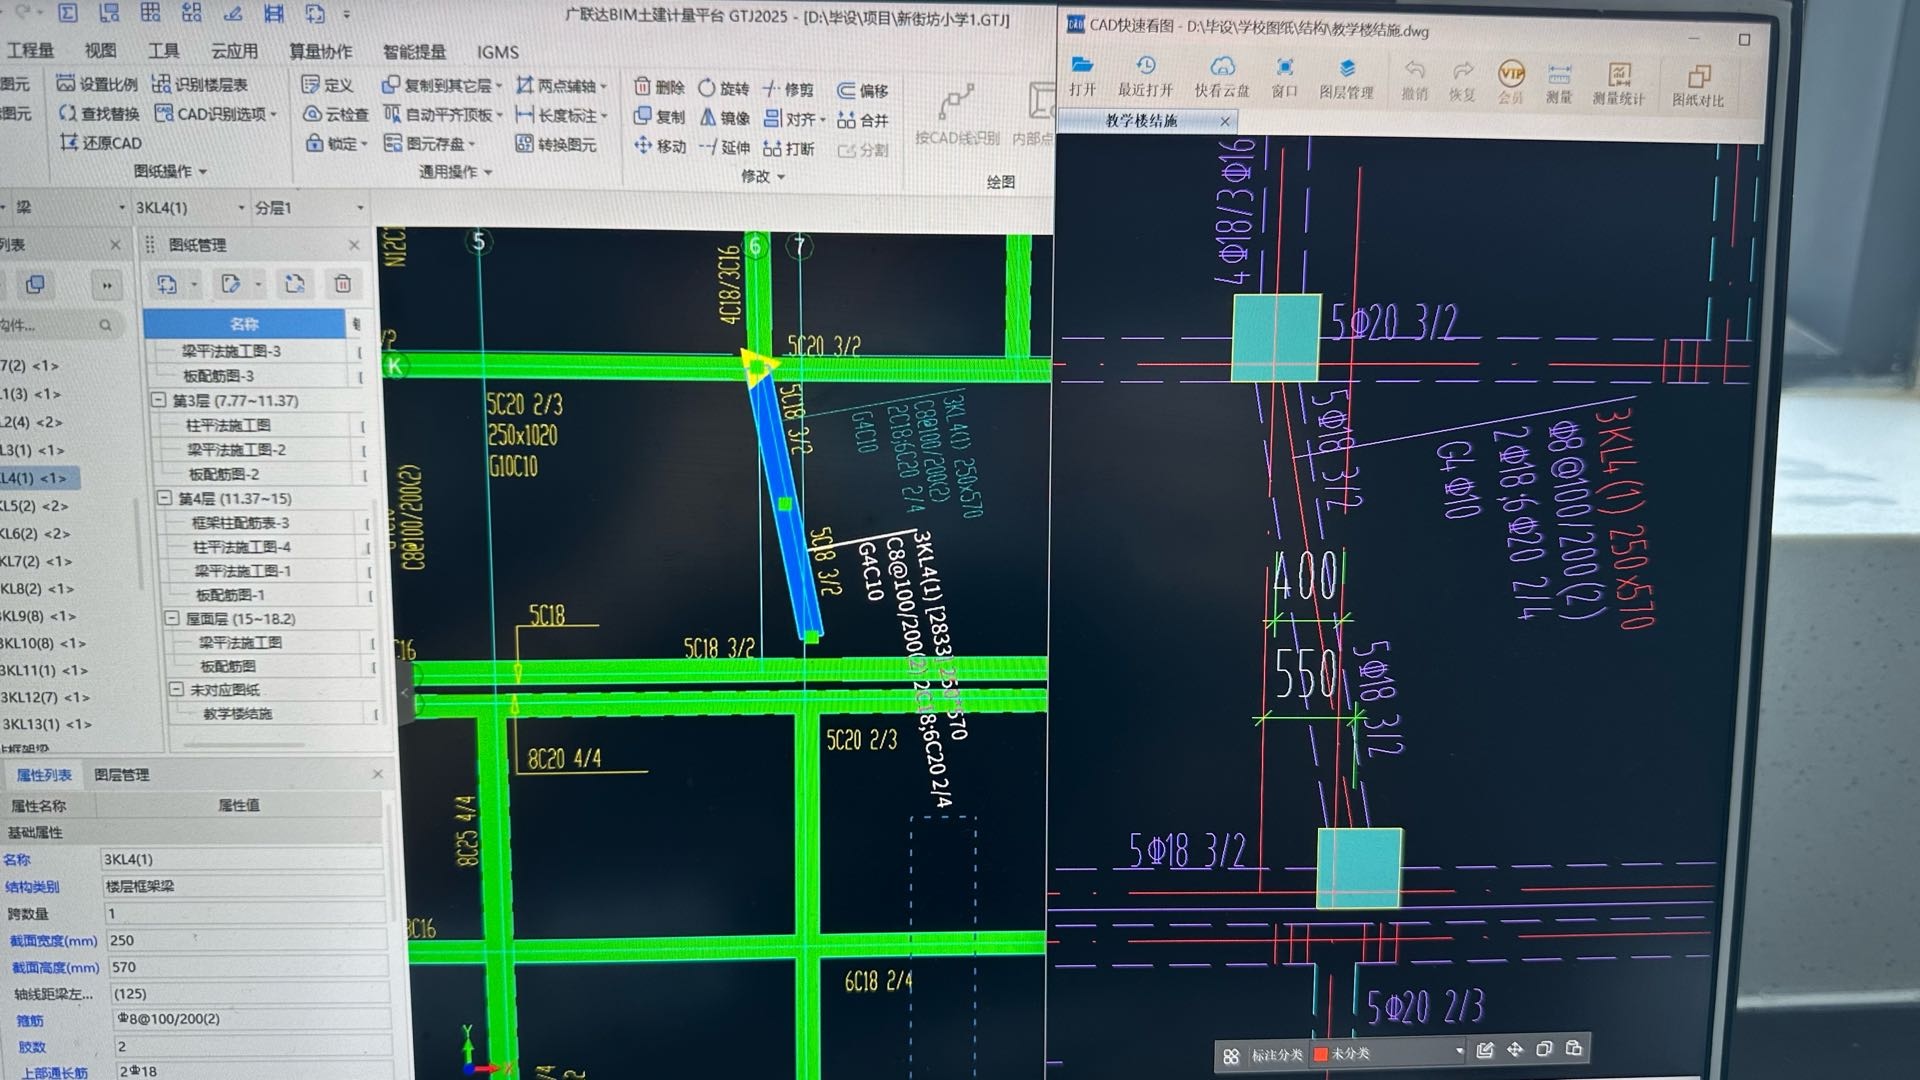
Task: Click 修剪 (trim) tool
Action: click(788, 89)
